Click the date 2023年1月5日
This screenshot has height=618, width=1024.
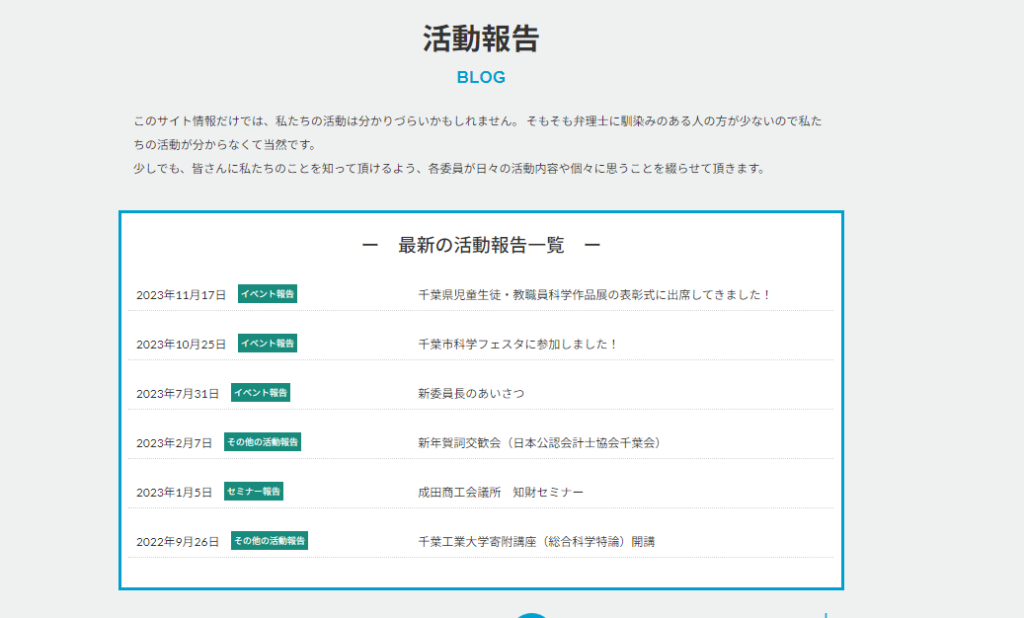point(174,492)
